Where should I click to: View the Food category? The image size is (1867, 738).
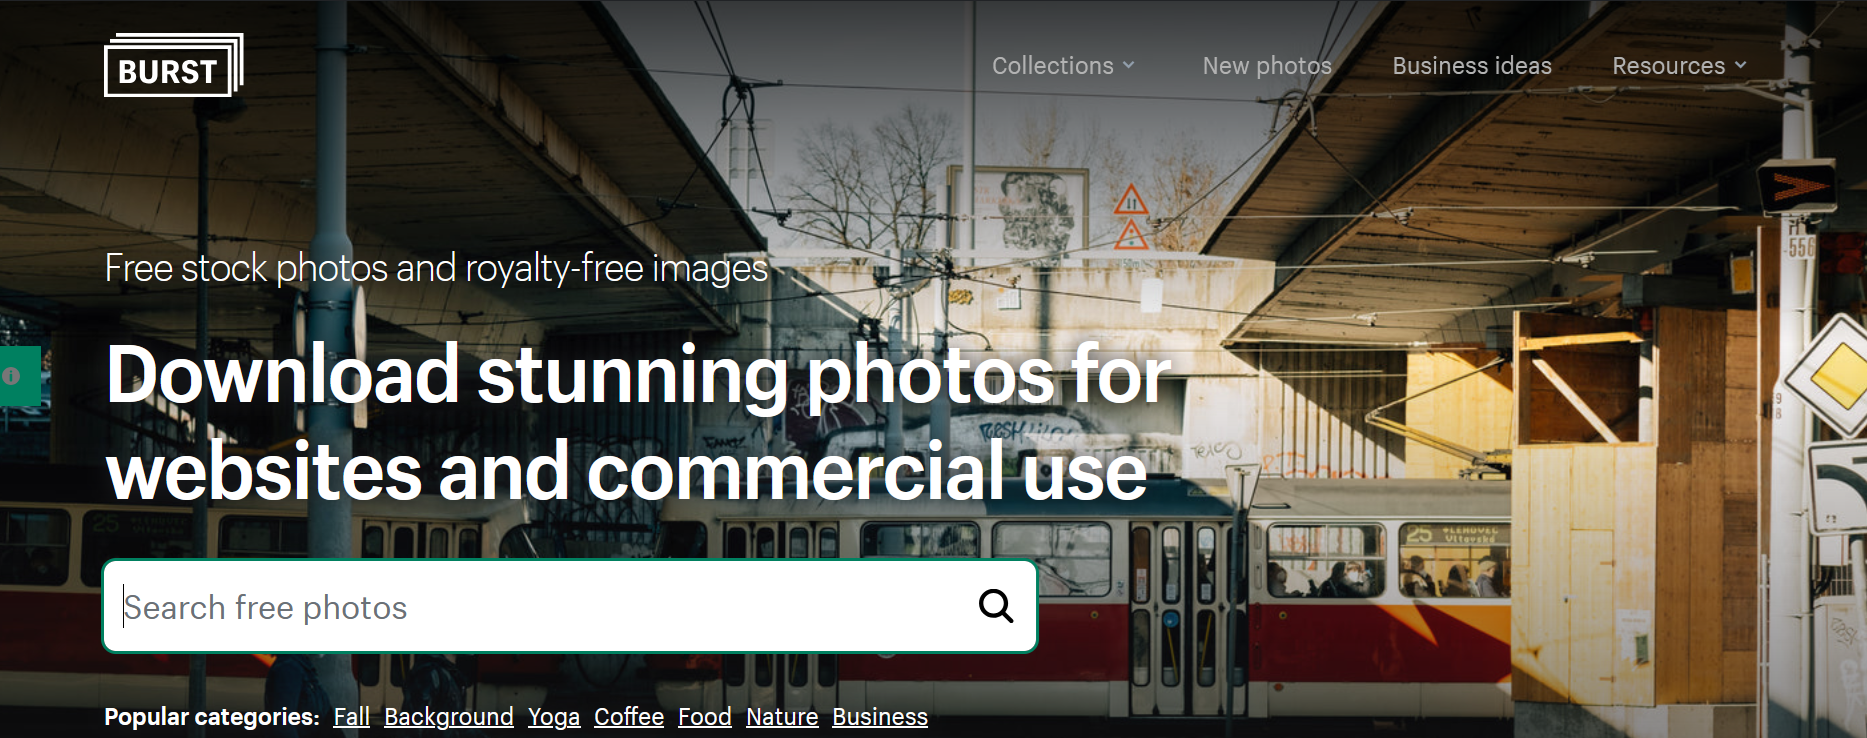coord(704,717)
